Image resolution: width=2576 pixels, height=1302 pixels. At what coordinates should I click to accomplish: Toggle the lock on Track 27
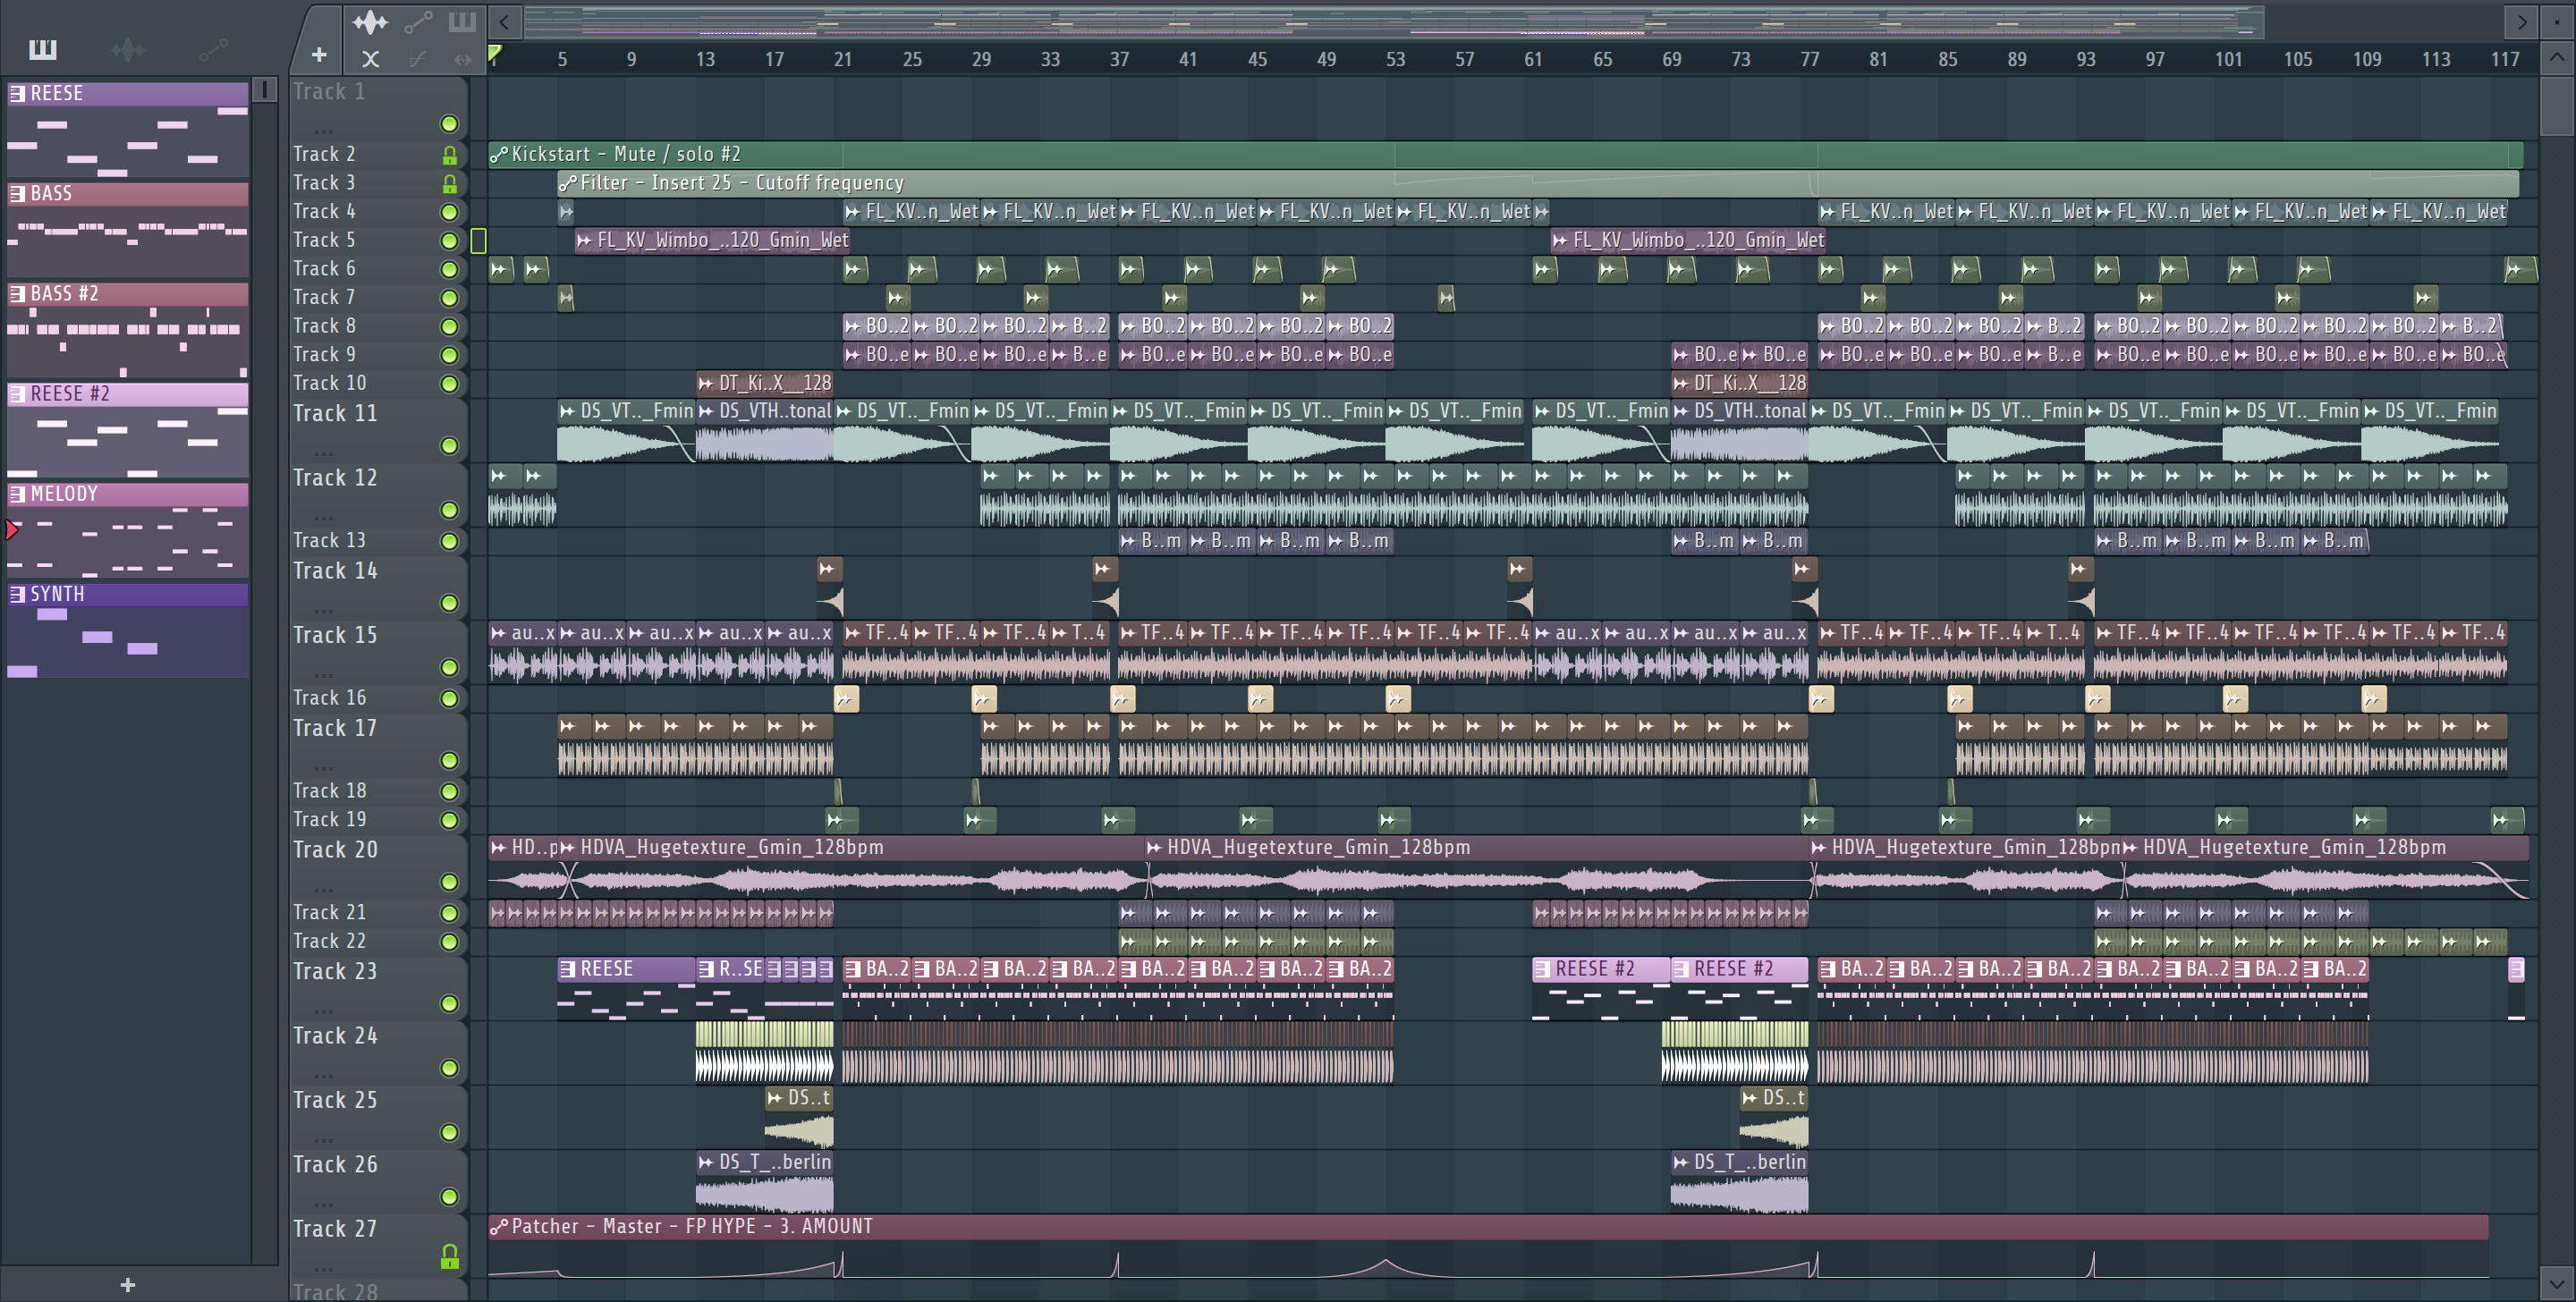450,1256
